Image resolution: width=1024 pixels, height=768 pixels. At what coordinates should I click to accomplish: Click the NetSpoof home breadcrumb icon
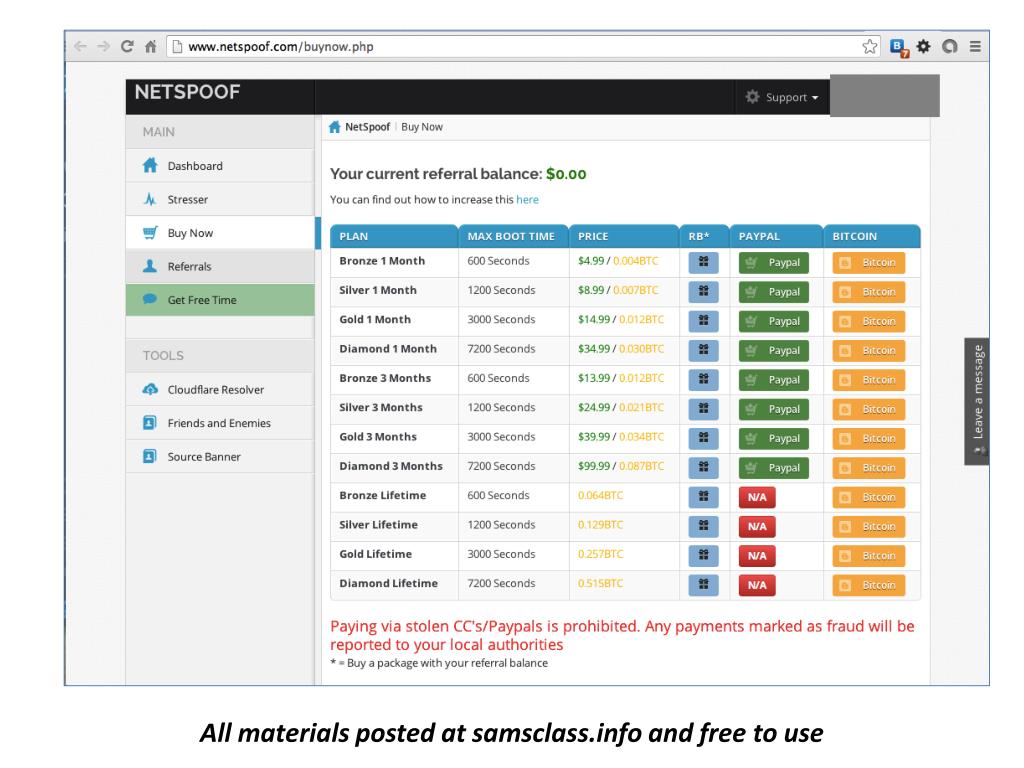coord(334,127)
